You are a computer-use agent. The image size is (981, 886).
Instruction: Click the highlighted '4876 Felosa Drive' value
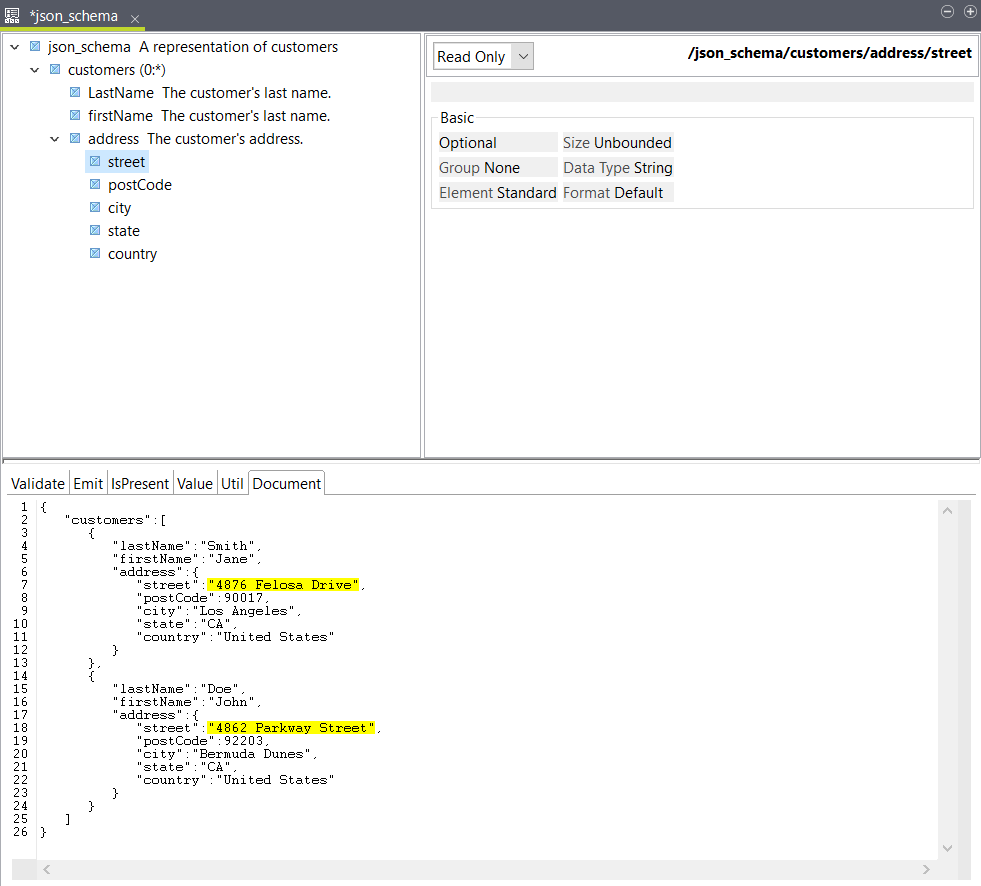283,585
